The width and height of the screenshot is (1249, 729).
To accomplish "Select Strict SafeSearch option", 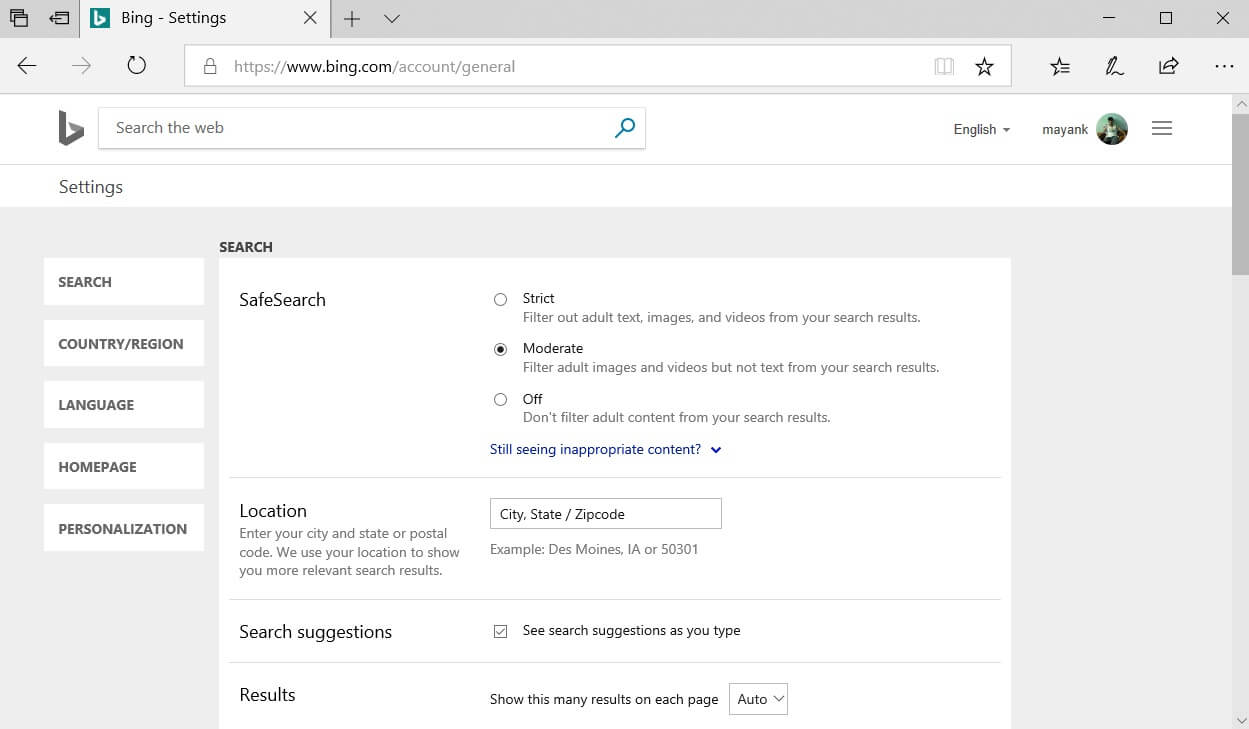I will [x=501, y=299].
